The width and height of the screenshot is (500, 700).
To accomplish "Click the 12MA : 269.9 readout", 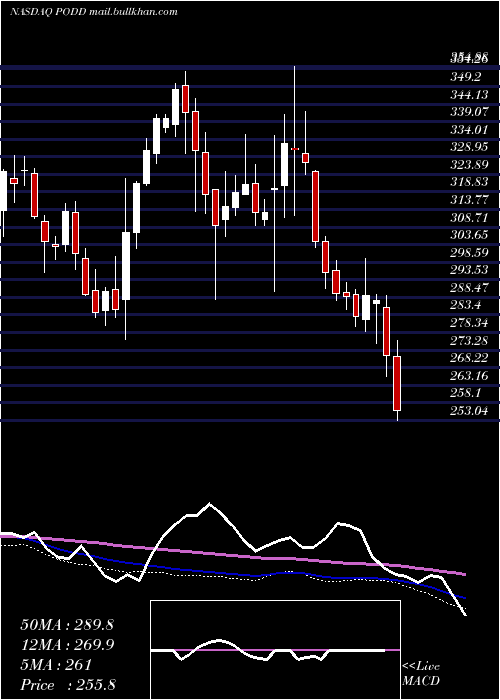I will pos(67,645).
